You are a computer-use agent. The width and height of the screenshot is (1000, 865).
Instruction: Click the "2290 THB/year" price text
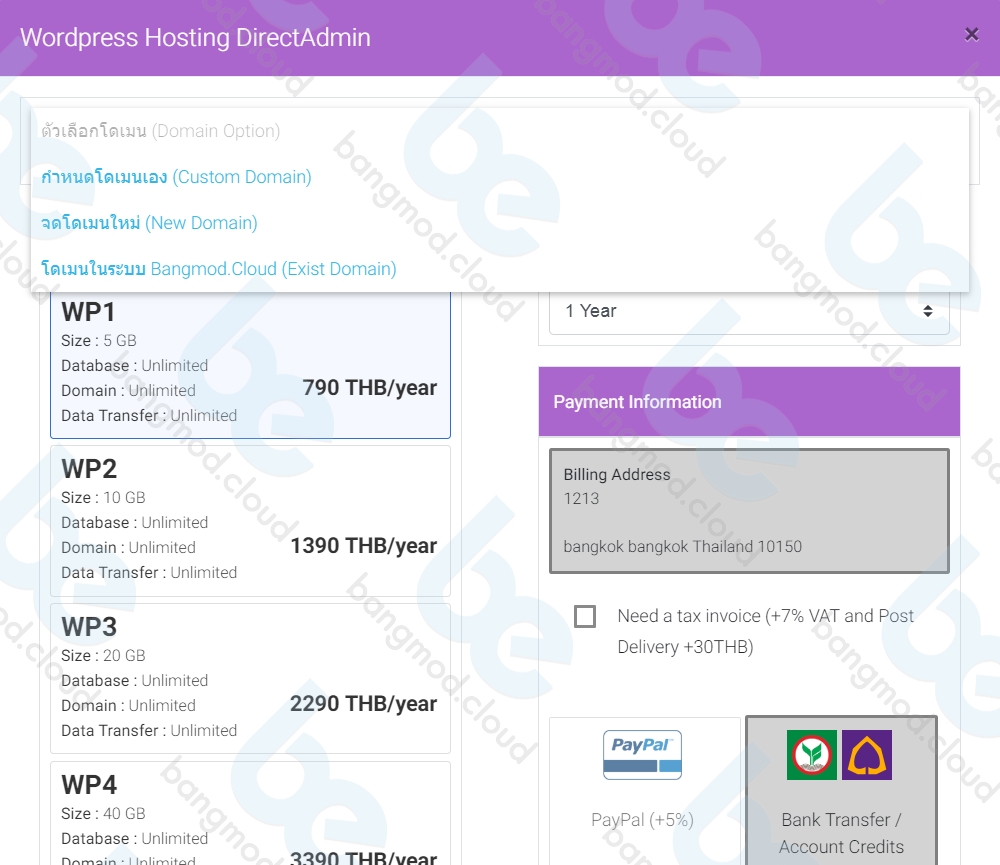coord(364,704)
